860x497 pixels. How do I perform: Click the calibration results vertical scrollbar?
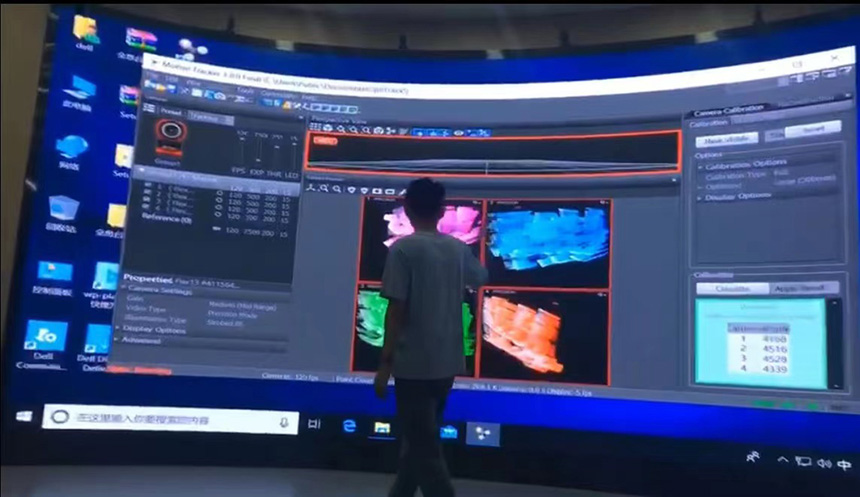click(835, 343)
